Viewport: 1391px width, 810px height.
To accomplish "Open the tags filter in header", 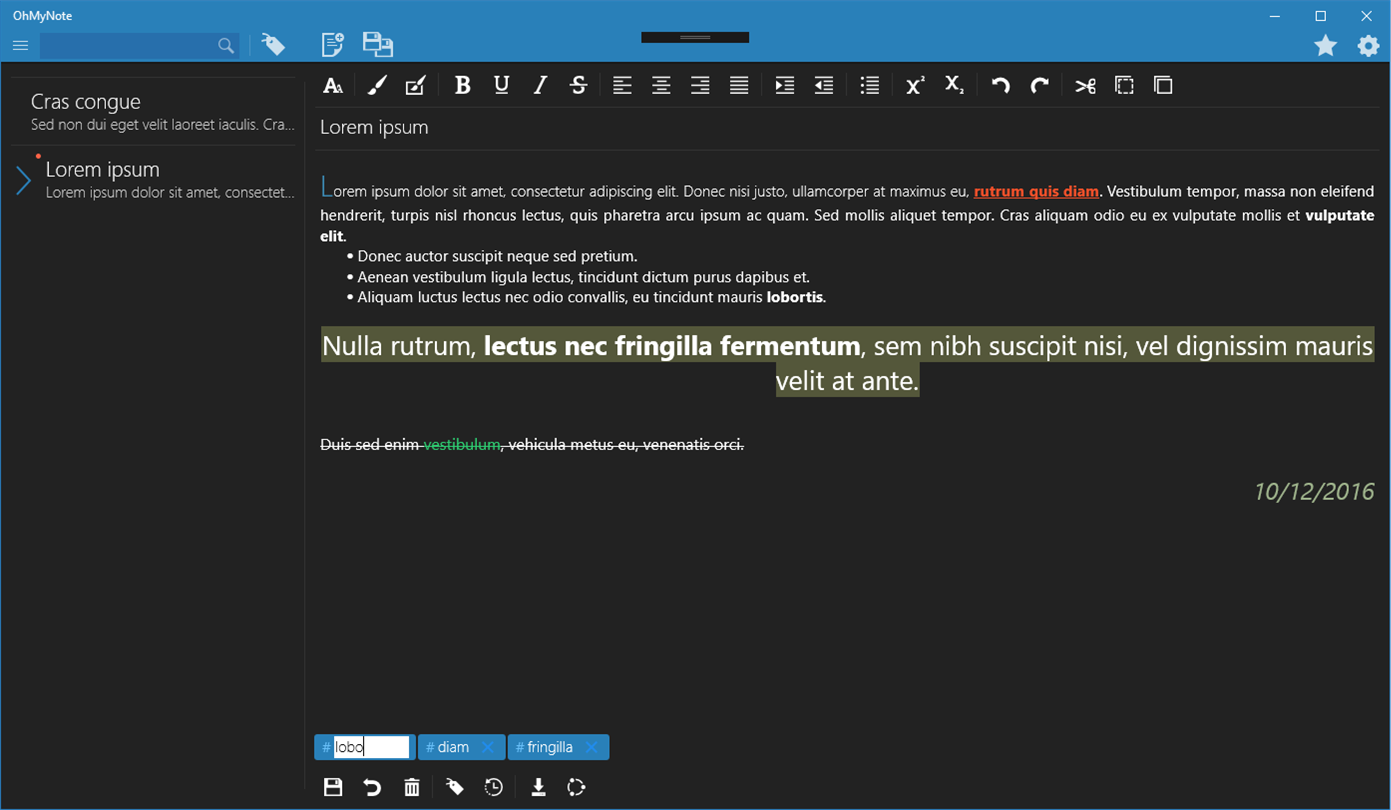I will click(273, 45).
